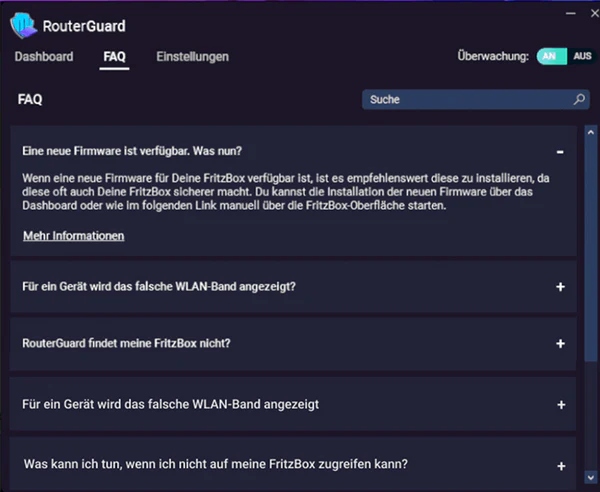Focus the Suche search field

(x=465, y=100)
